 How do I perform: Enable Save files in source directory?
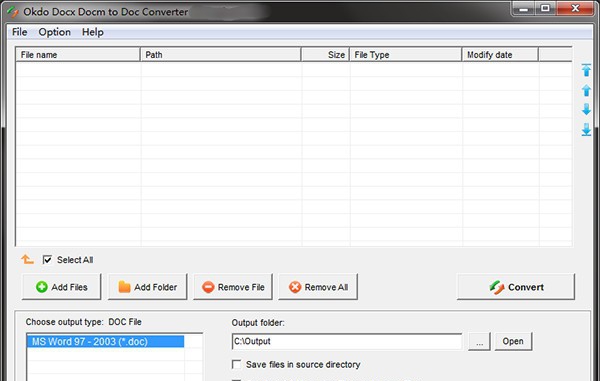pos(236,364)
